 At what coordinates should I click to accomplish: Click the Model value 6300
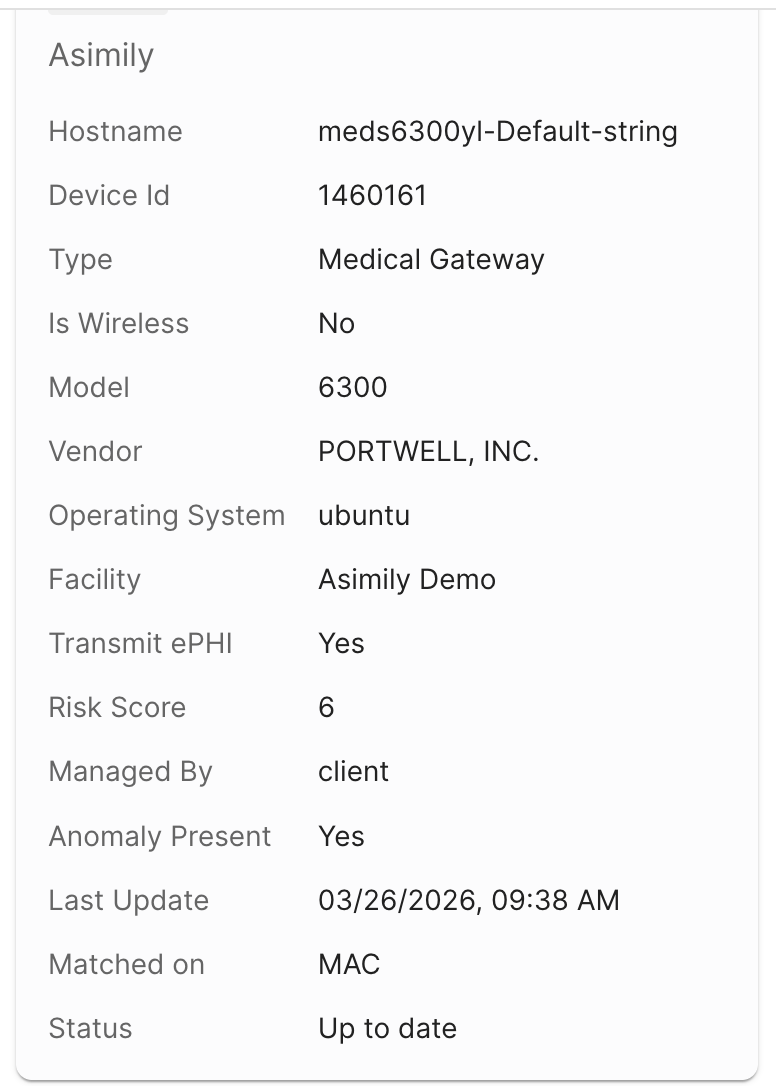(x=353, y=387)
